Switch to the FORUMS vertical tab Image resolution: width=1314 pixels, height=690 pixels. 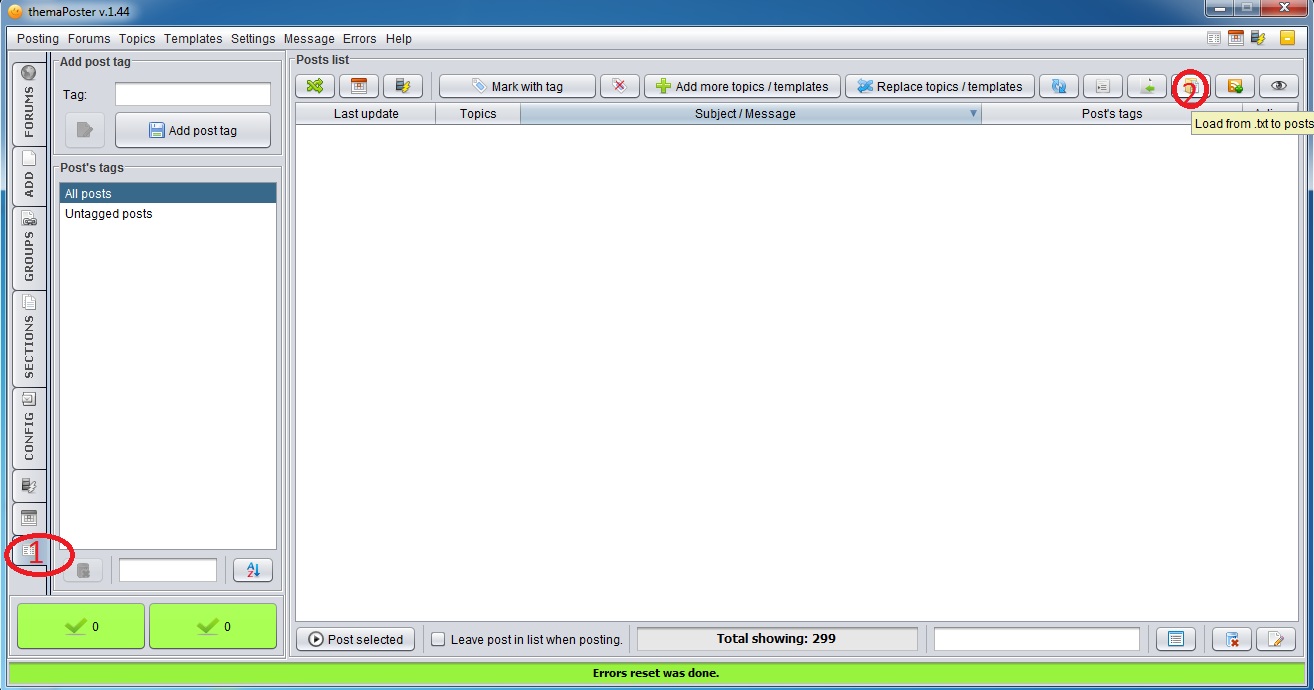[29, 104]
